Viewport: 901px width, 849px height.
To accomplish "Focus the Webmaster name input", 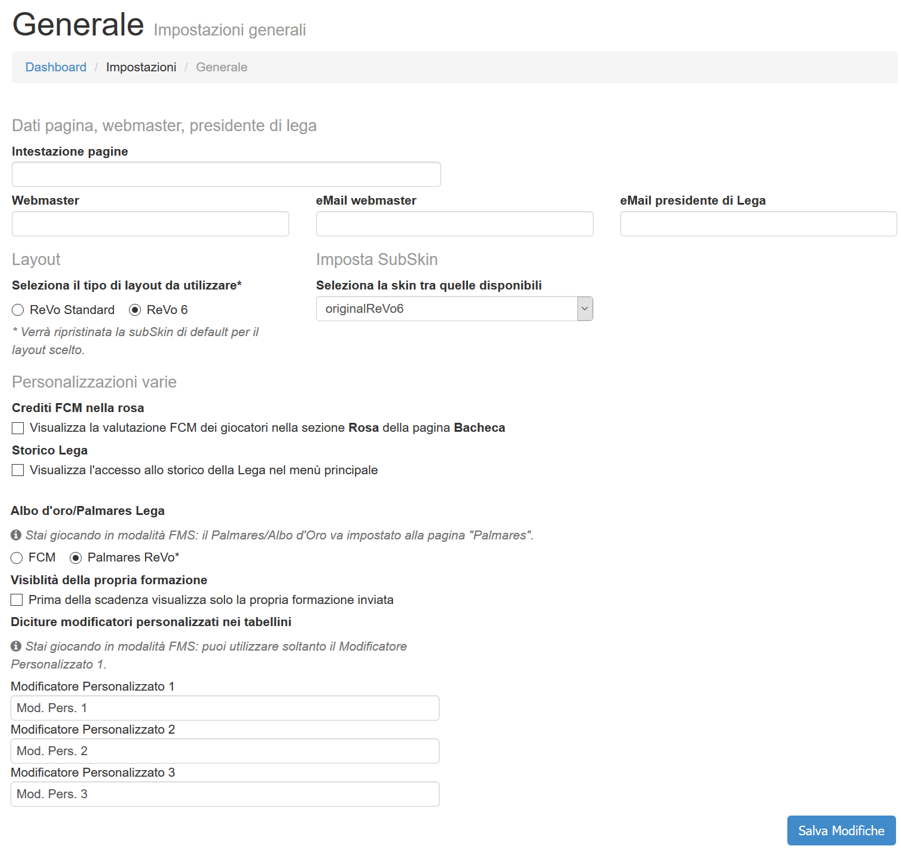I will (x=150, y=223).
